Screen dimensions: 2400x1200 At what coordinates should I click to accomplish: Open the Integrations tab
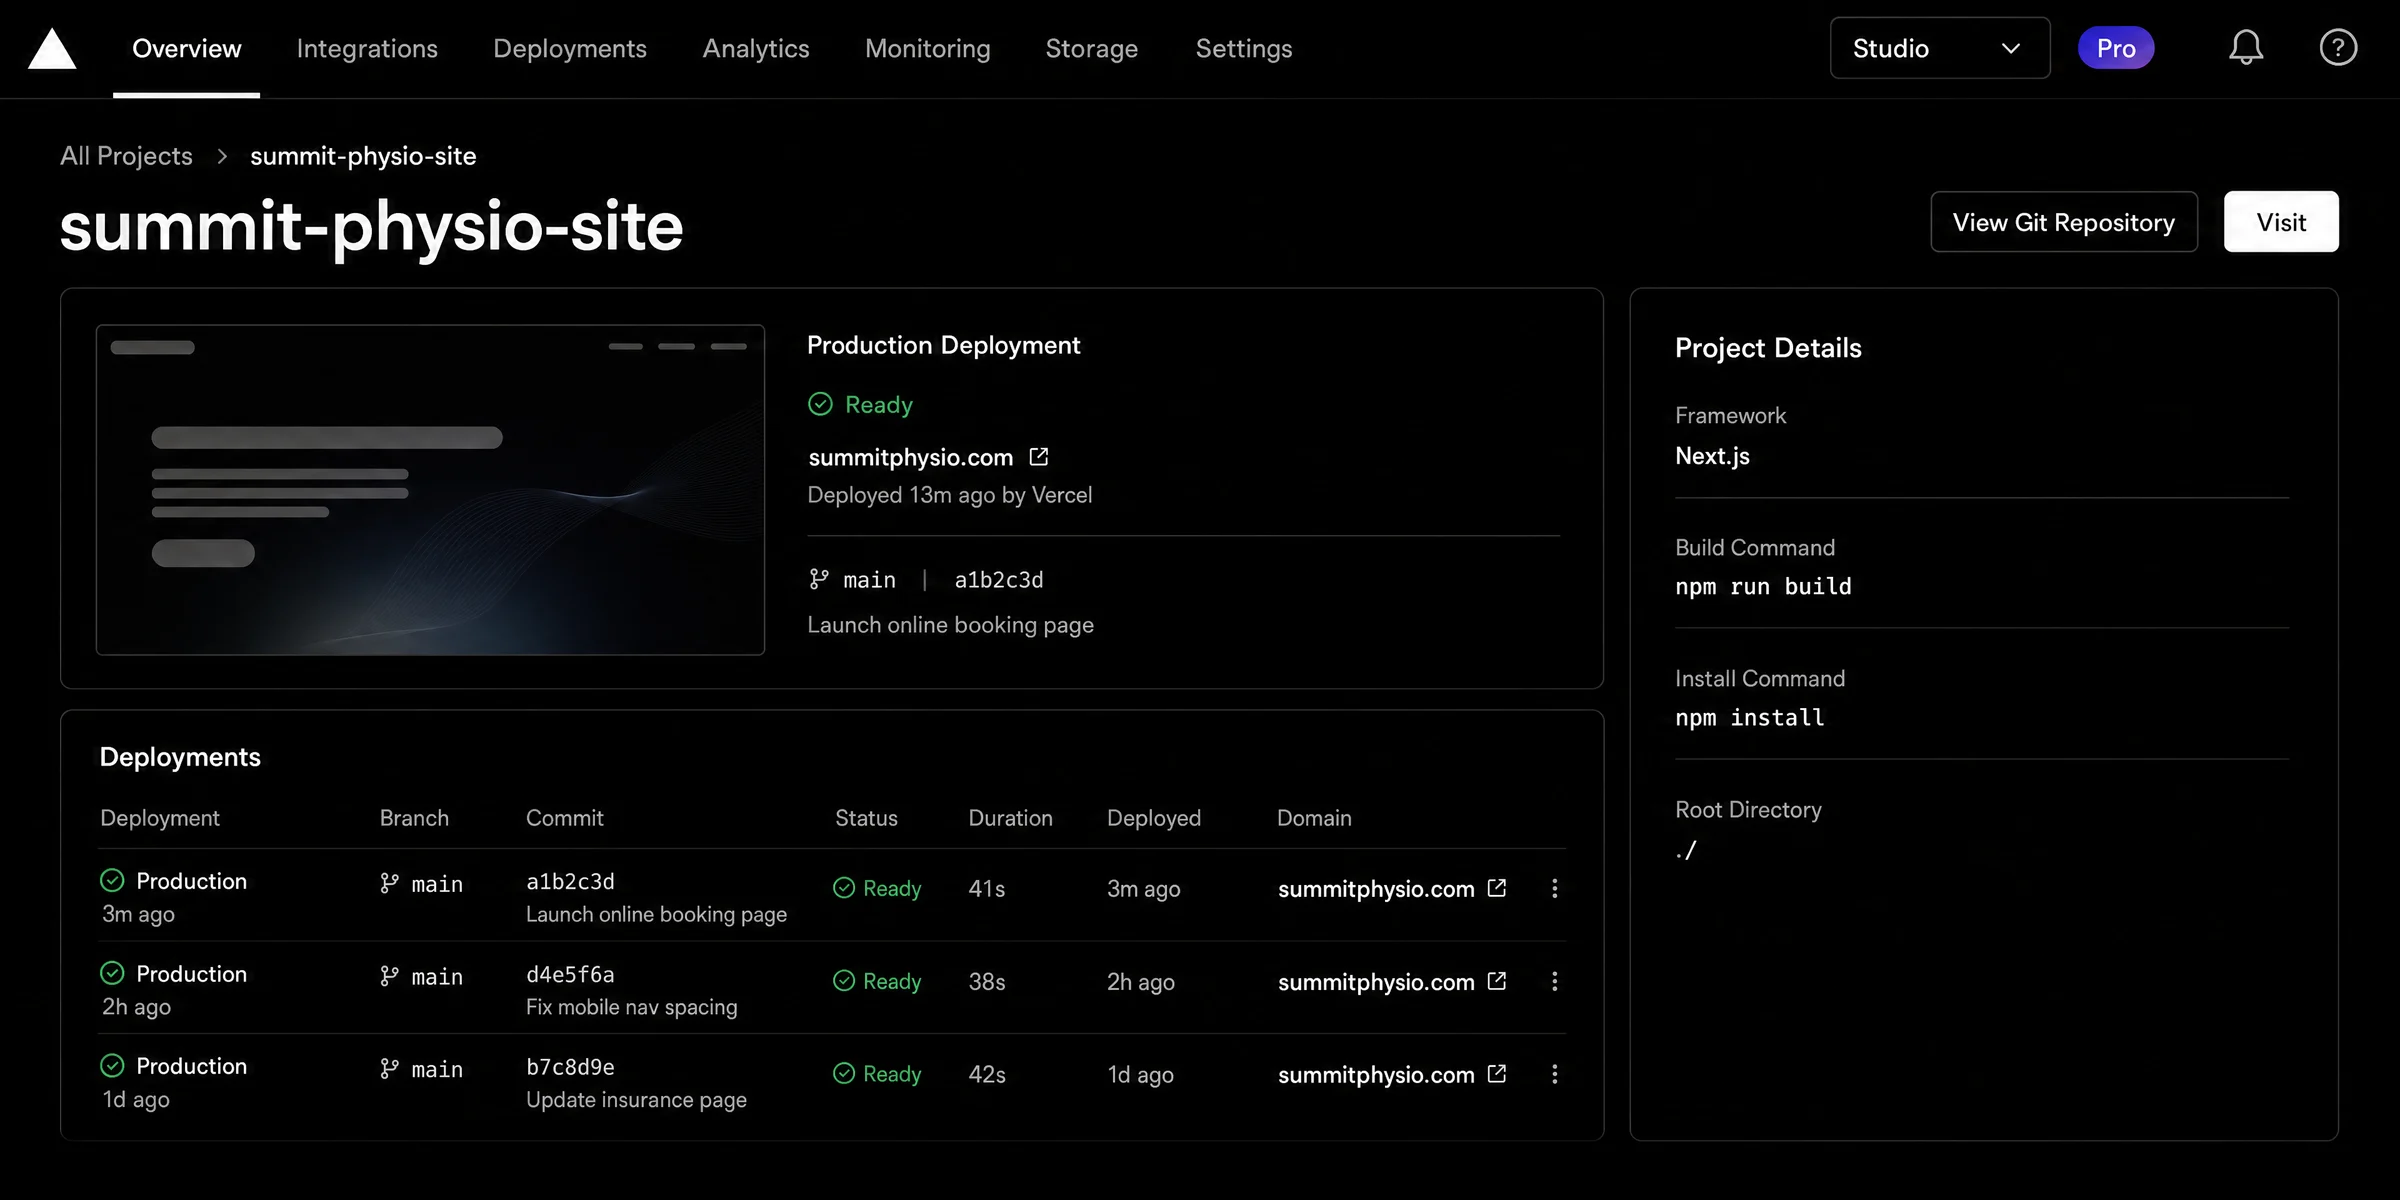point(367,48)
